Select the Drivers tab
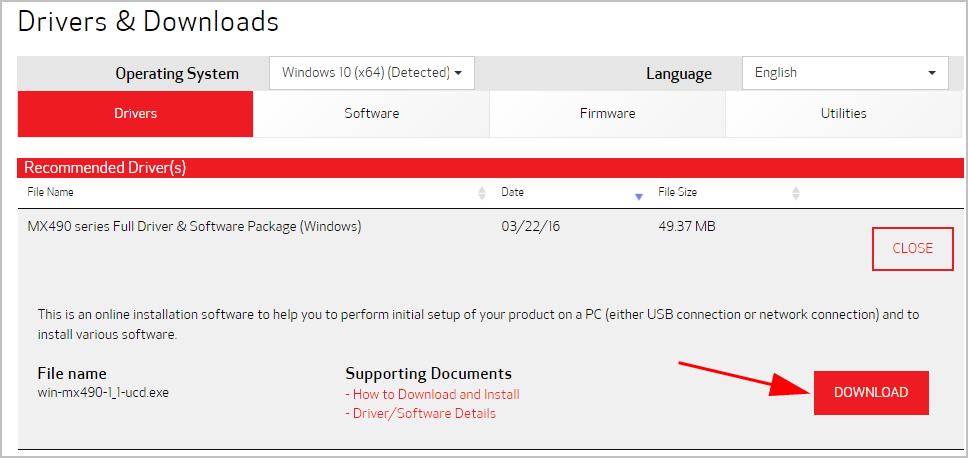The image size is (968, 458). click(x=136, y=114)
